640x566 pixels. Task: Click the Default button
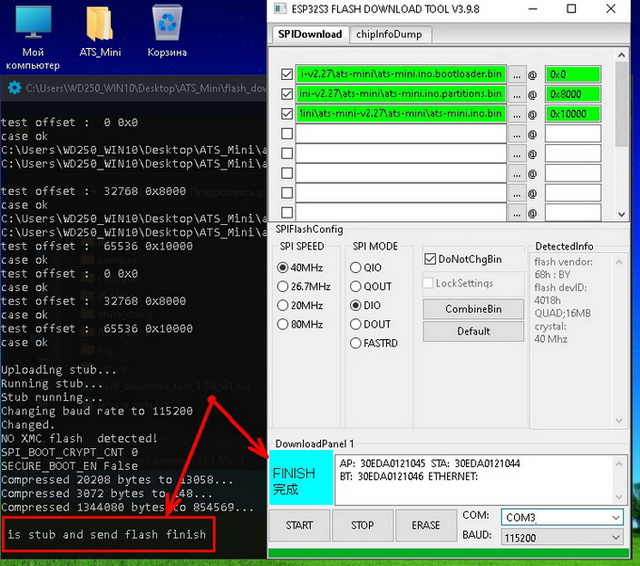473,331
